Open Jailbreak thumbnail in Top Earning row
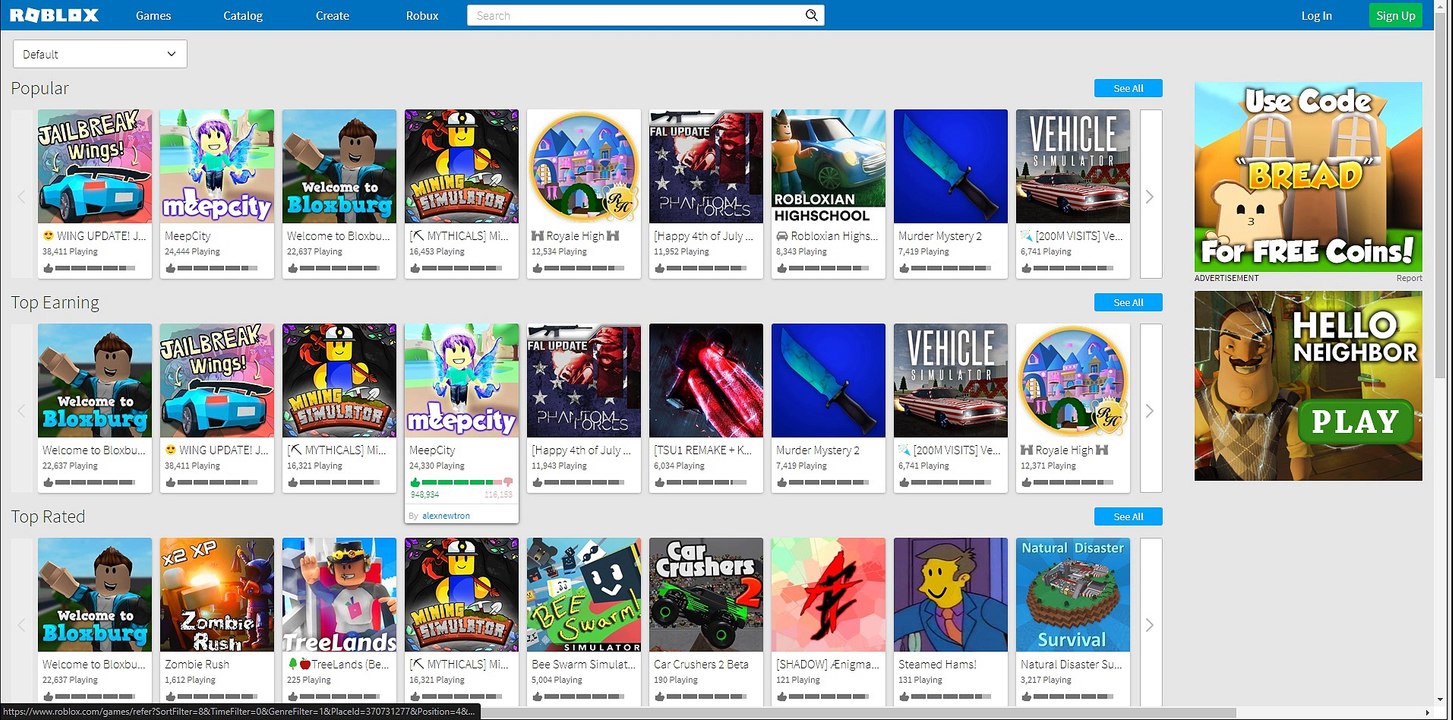The image size is (1453, 720). [x=217, y=380]
